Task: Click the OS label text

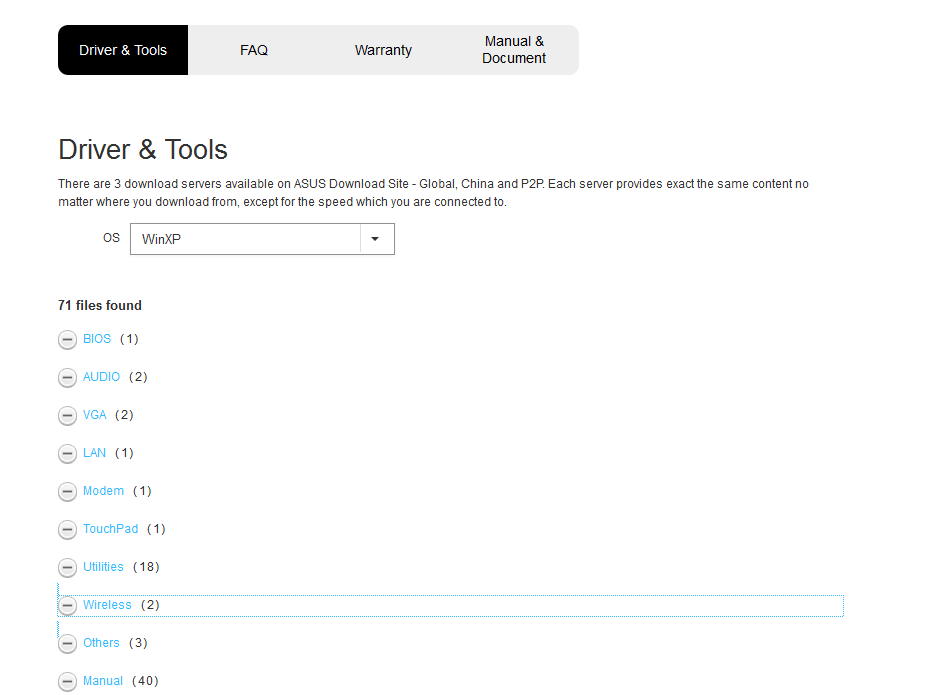Action: point(111,238)
